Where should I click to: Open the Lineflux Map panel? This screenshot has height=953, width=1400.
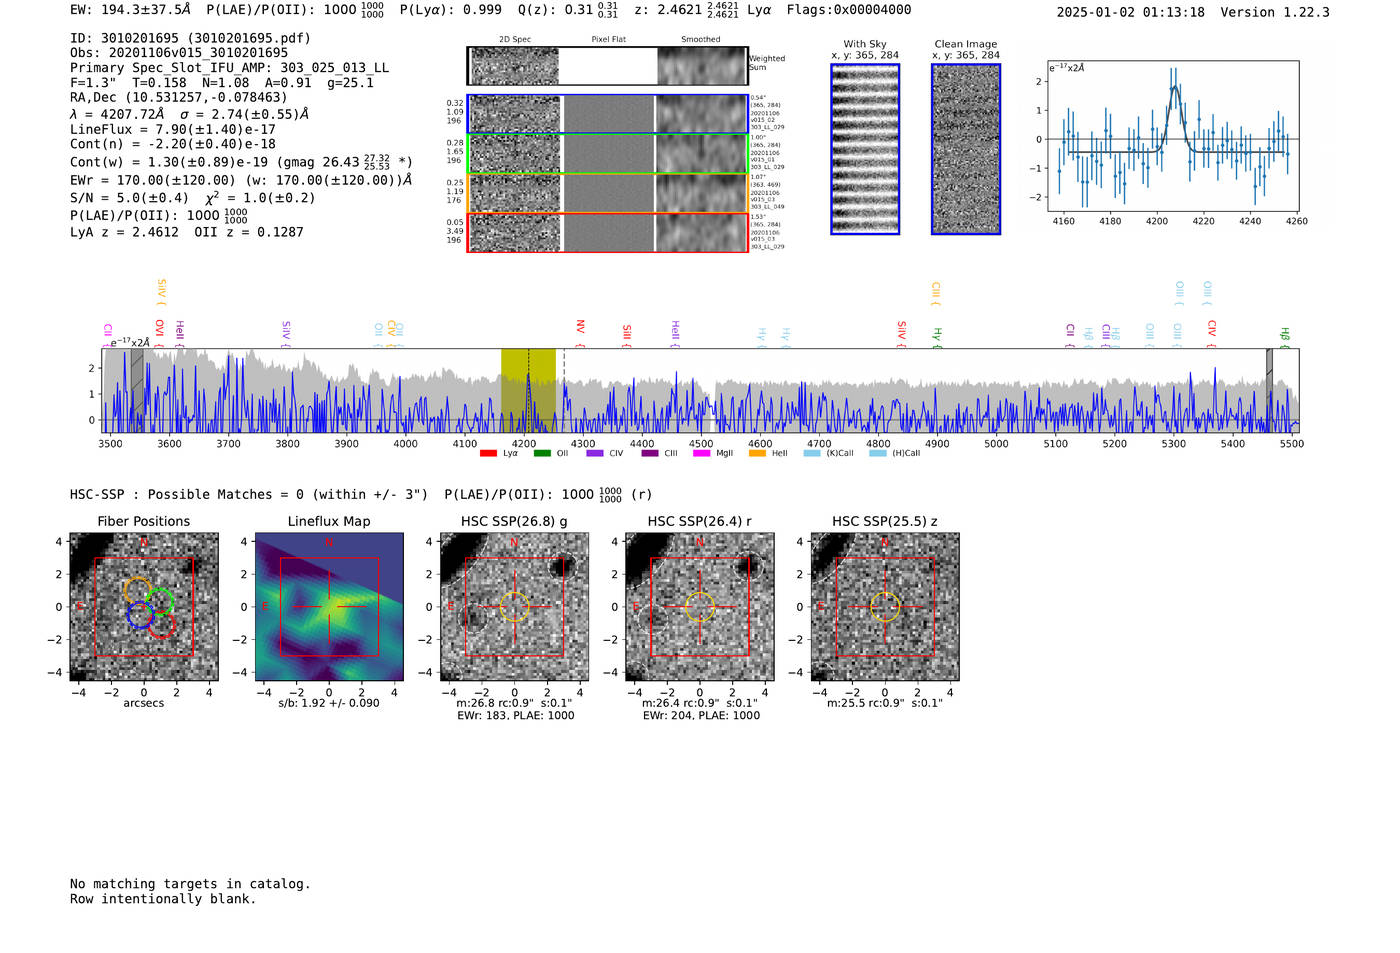pyautogui.click(x=329, y=607)
